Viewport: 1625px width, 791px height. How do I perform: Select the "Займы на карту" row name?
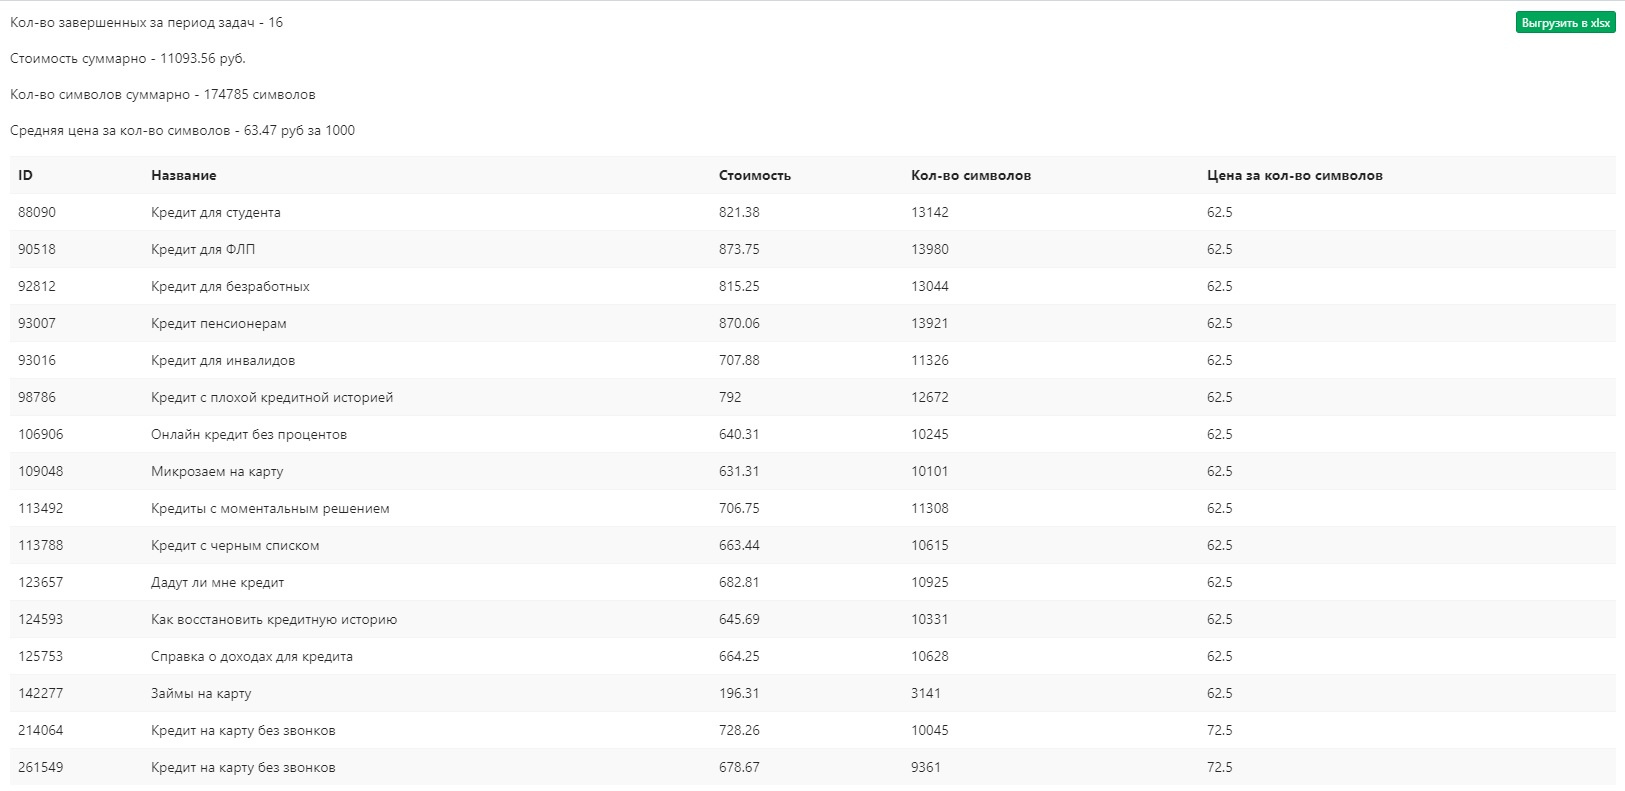click(x=201, y=693)
